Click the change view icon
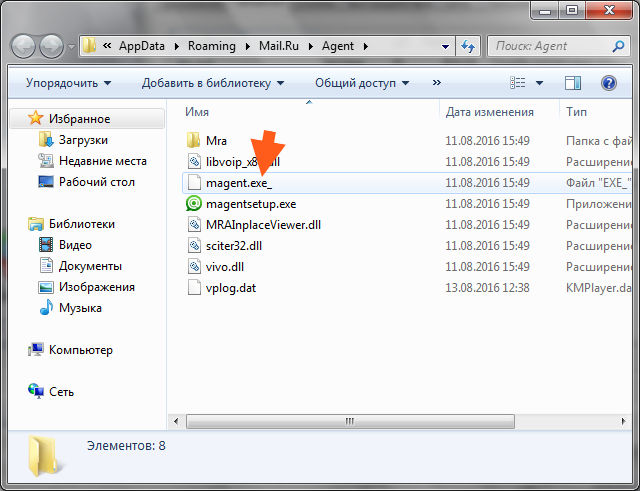Viewport: 640px width, 491px height. click(x=518, y=83)
